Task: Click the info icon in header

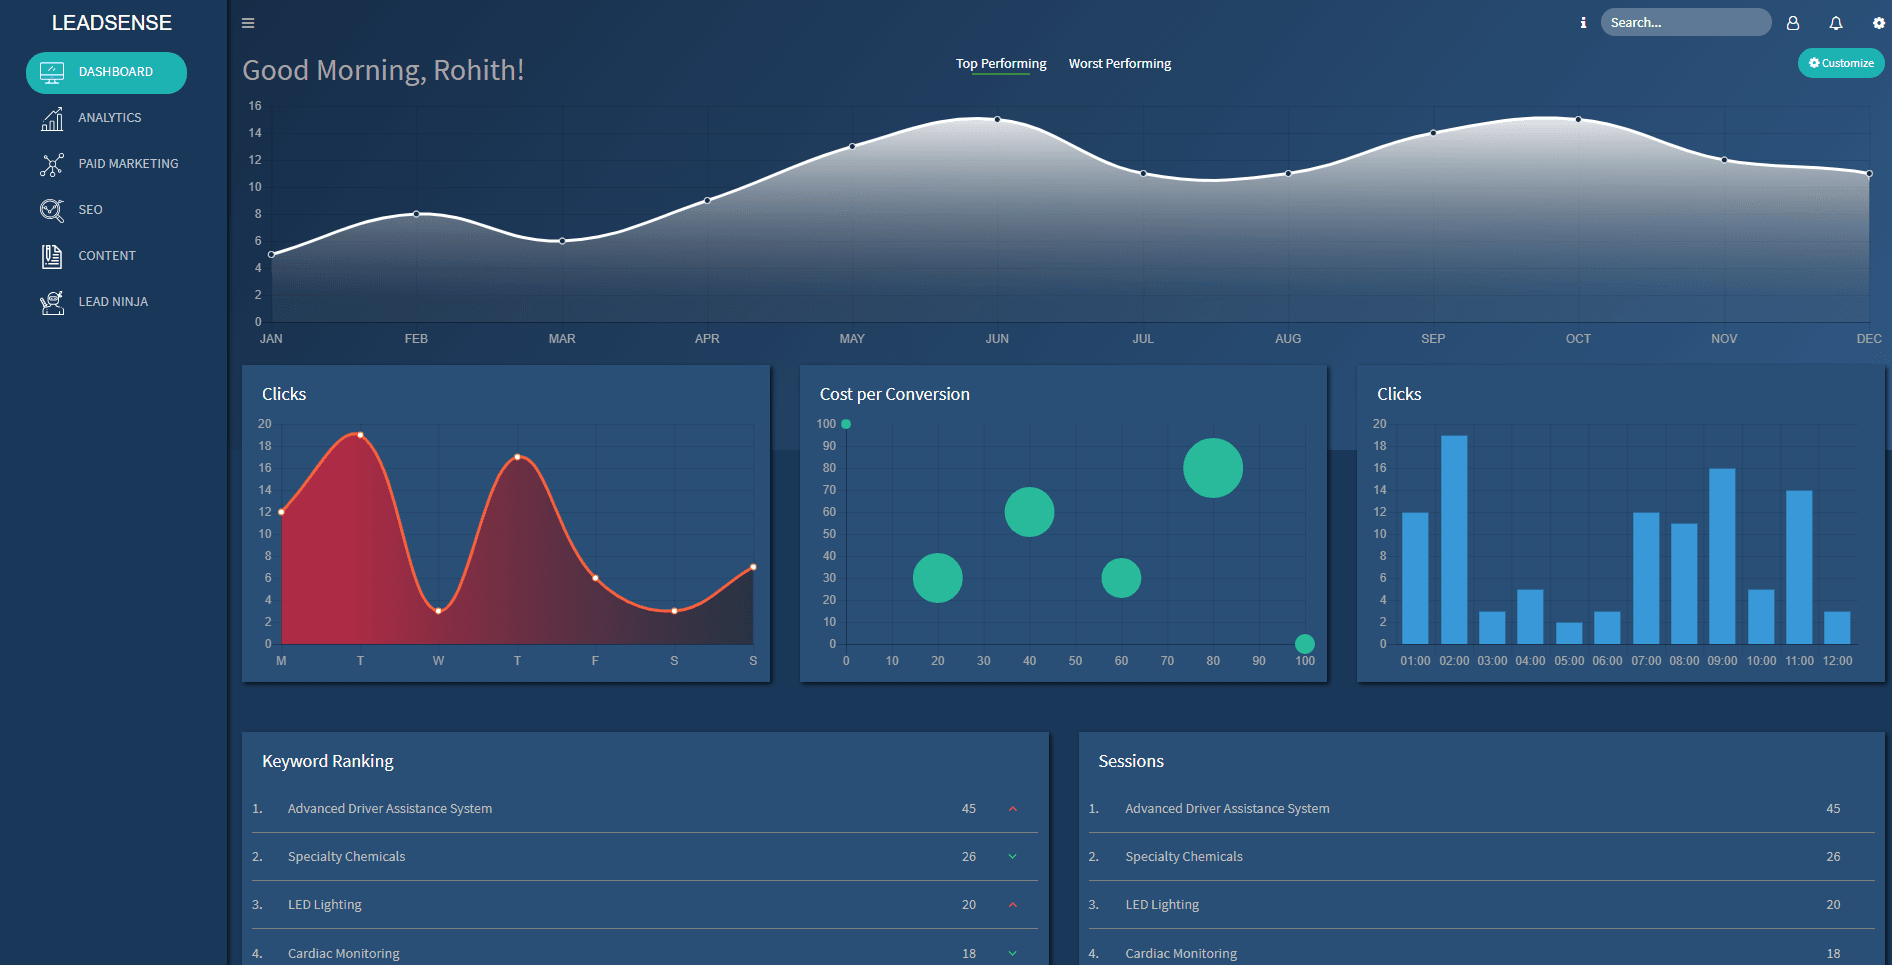Action: point(1583,22)
